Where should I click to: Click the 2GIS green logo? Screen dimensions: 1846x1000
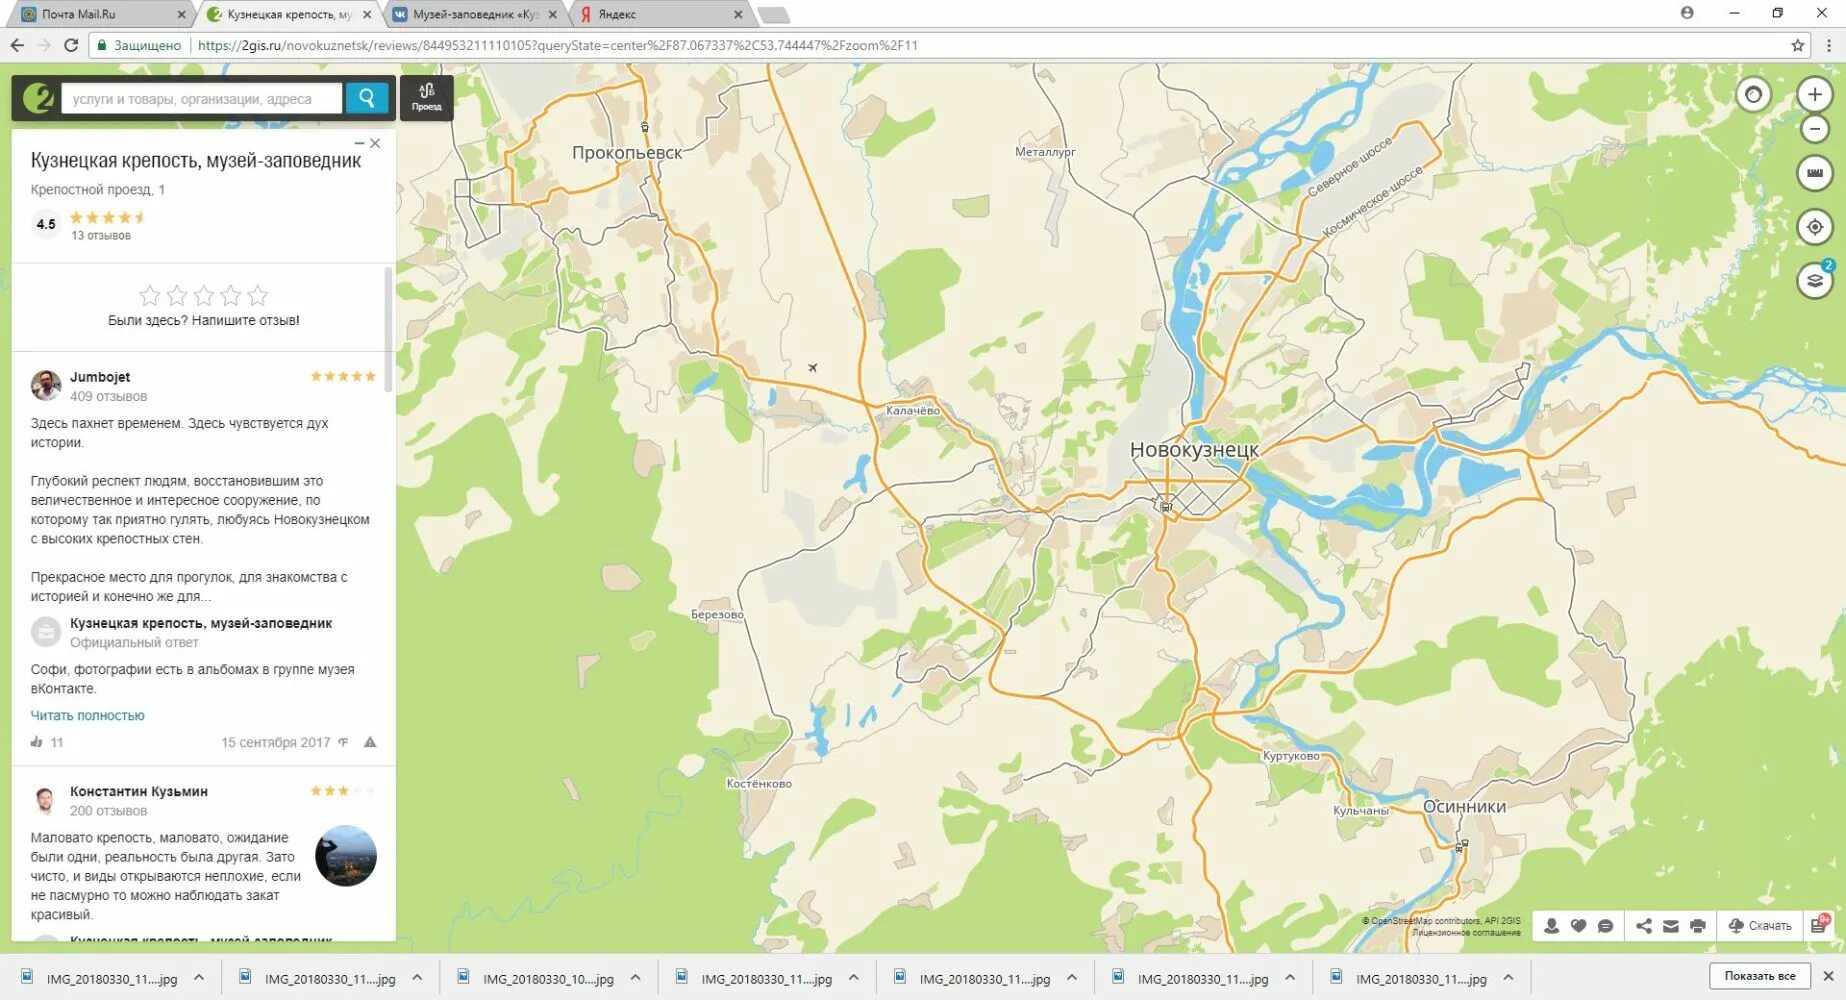point(37,98)
